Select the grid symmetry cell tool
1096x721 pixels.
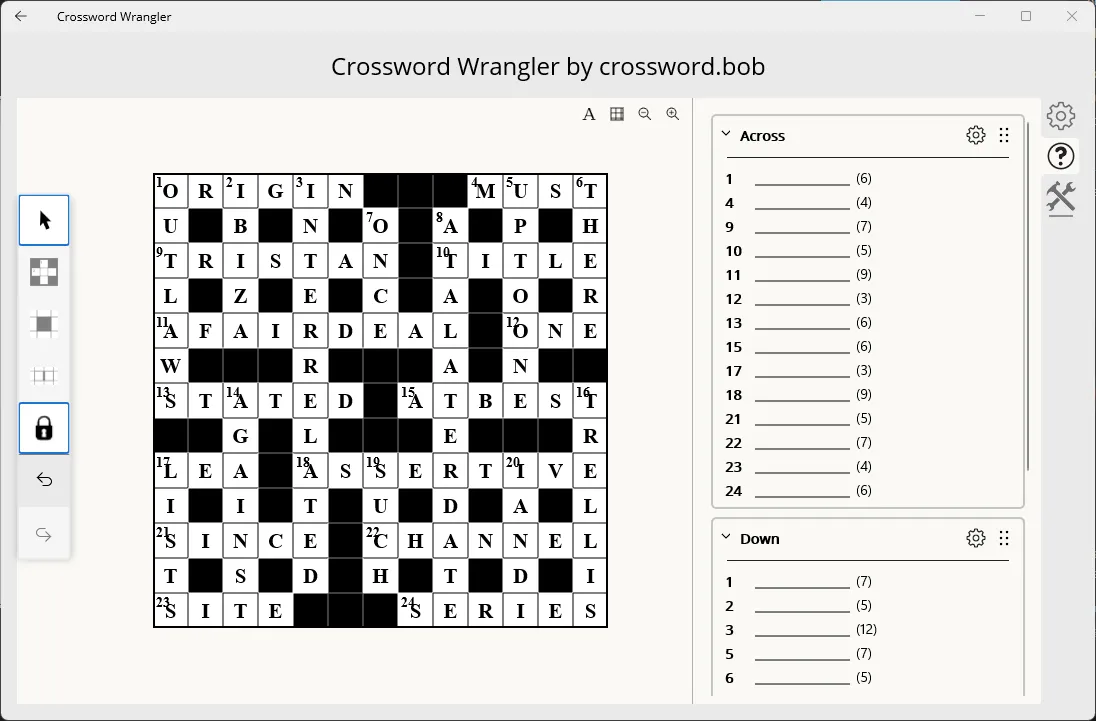[44, 272]
